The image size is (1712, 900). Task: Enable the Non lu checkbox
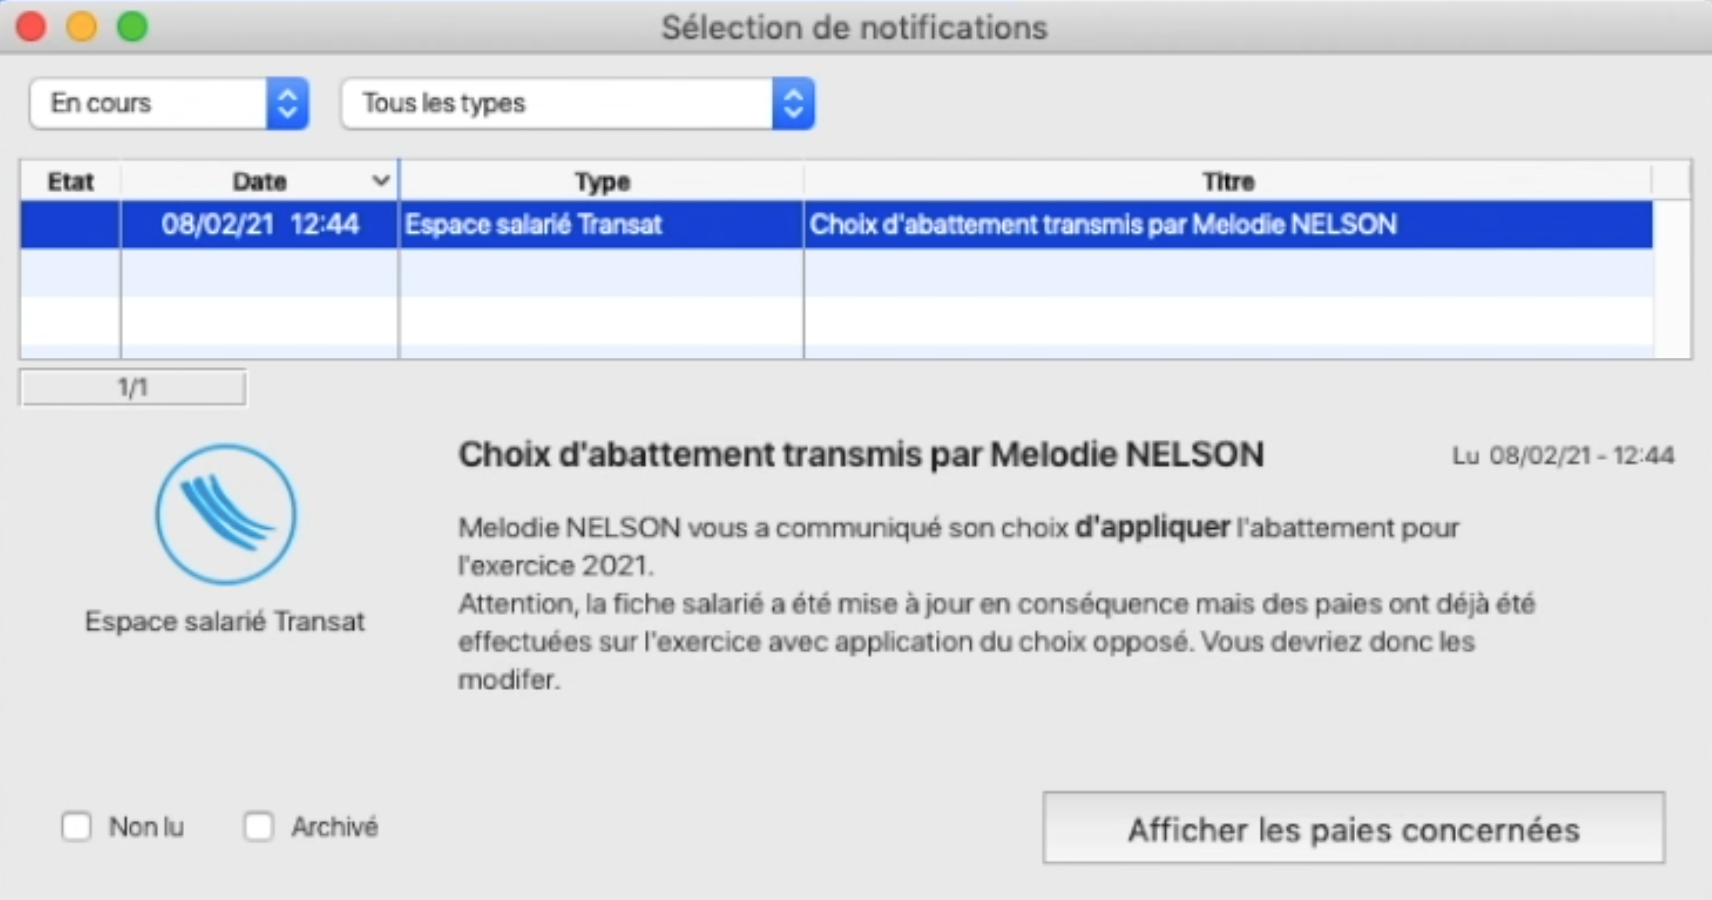[76, 827]
